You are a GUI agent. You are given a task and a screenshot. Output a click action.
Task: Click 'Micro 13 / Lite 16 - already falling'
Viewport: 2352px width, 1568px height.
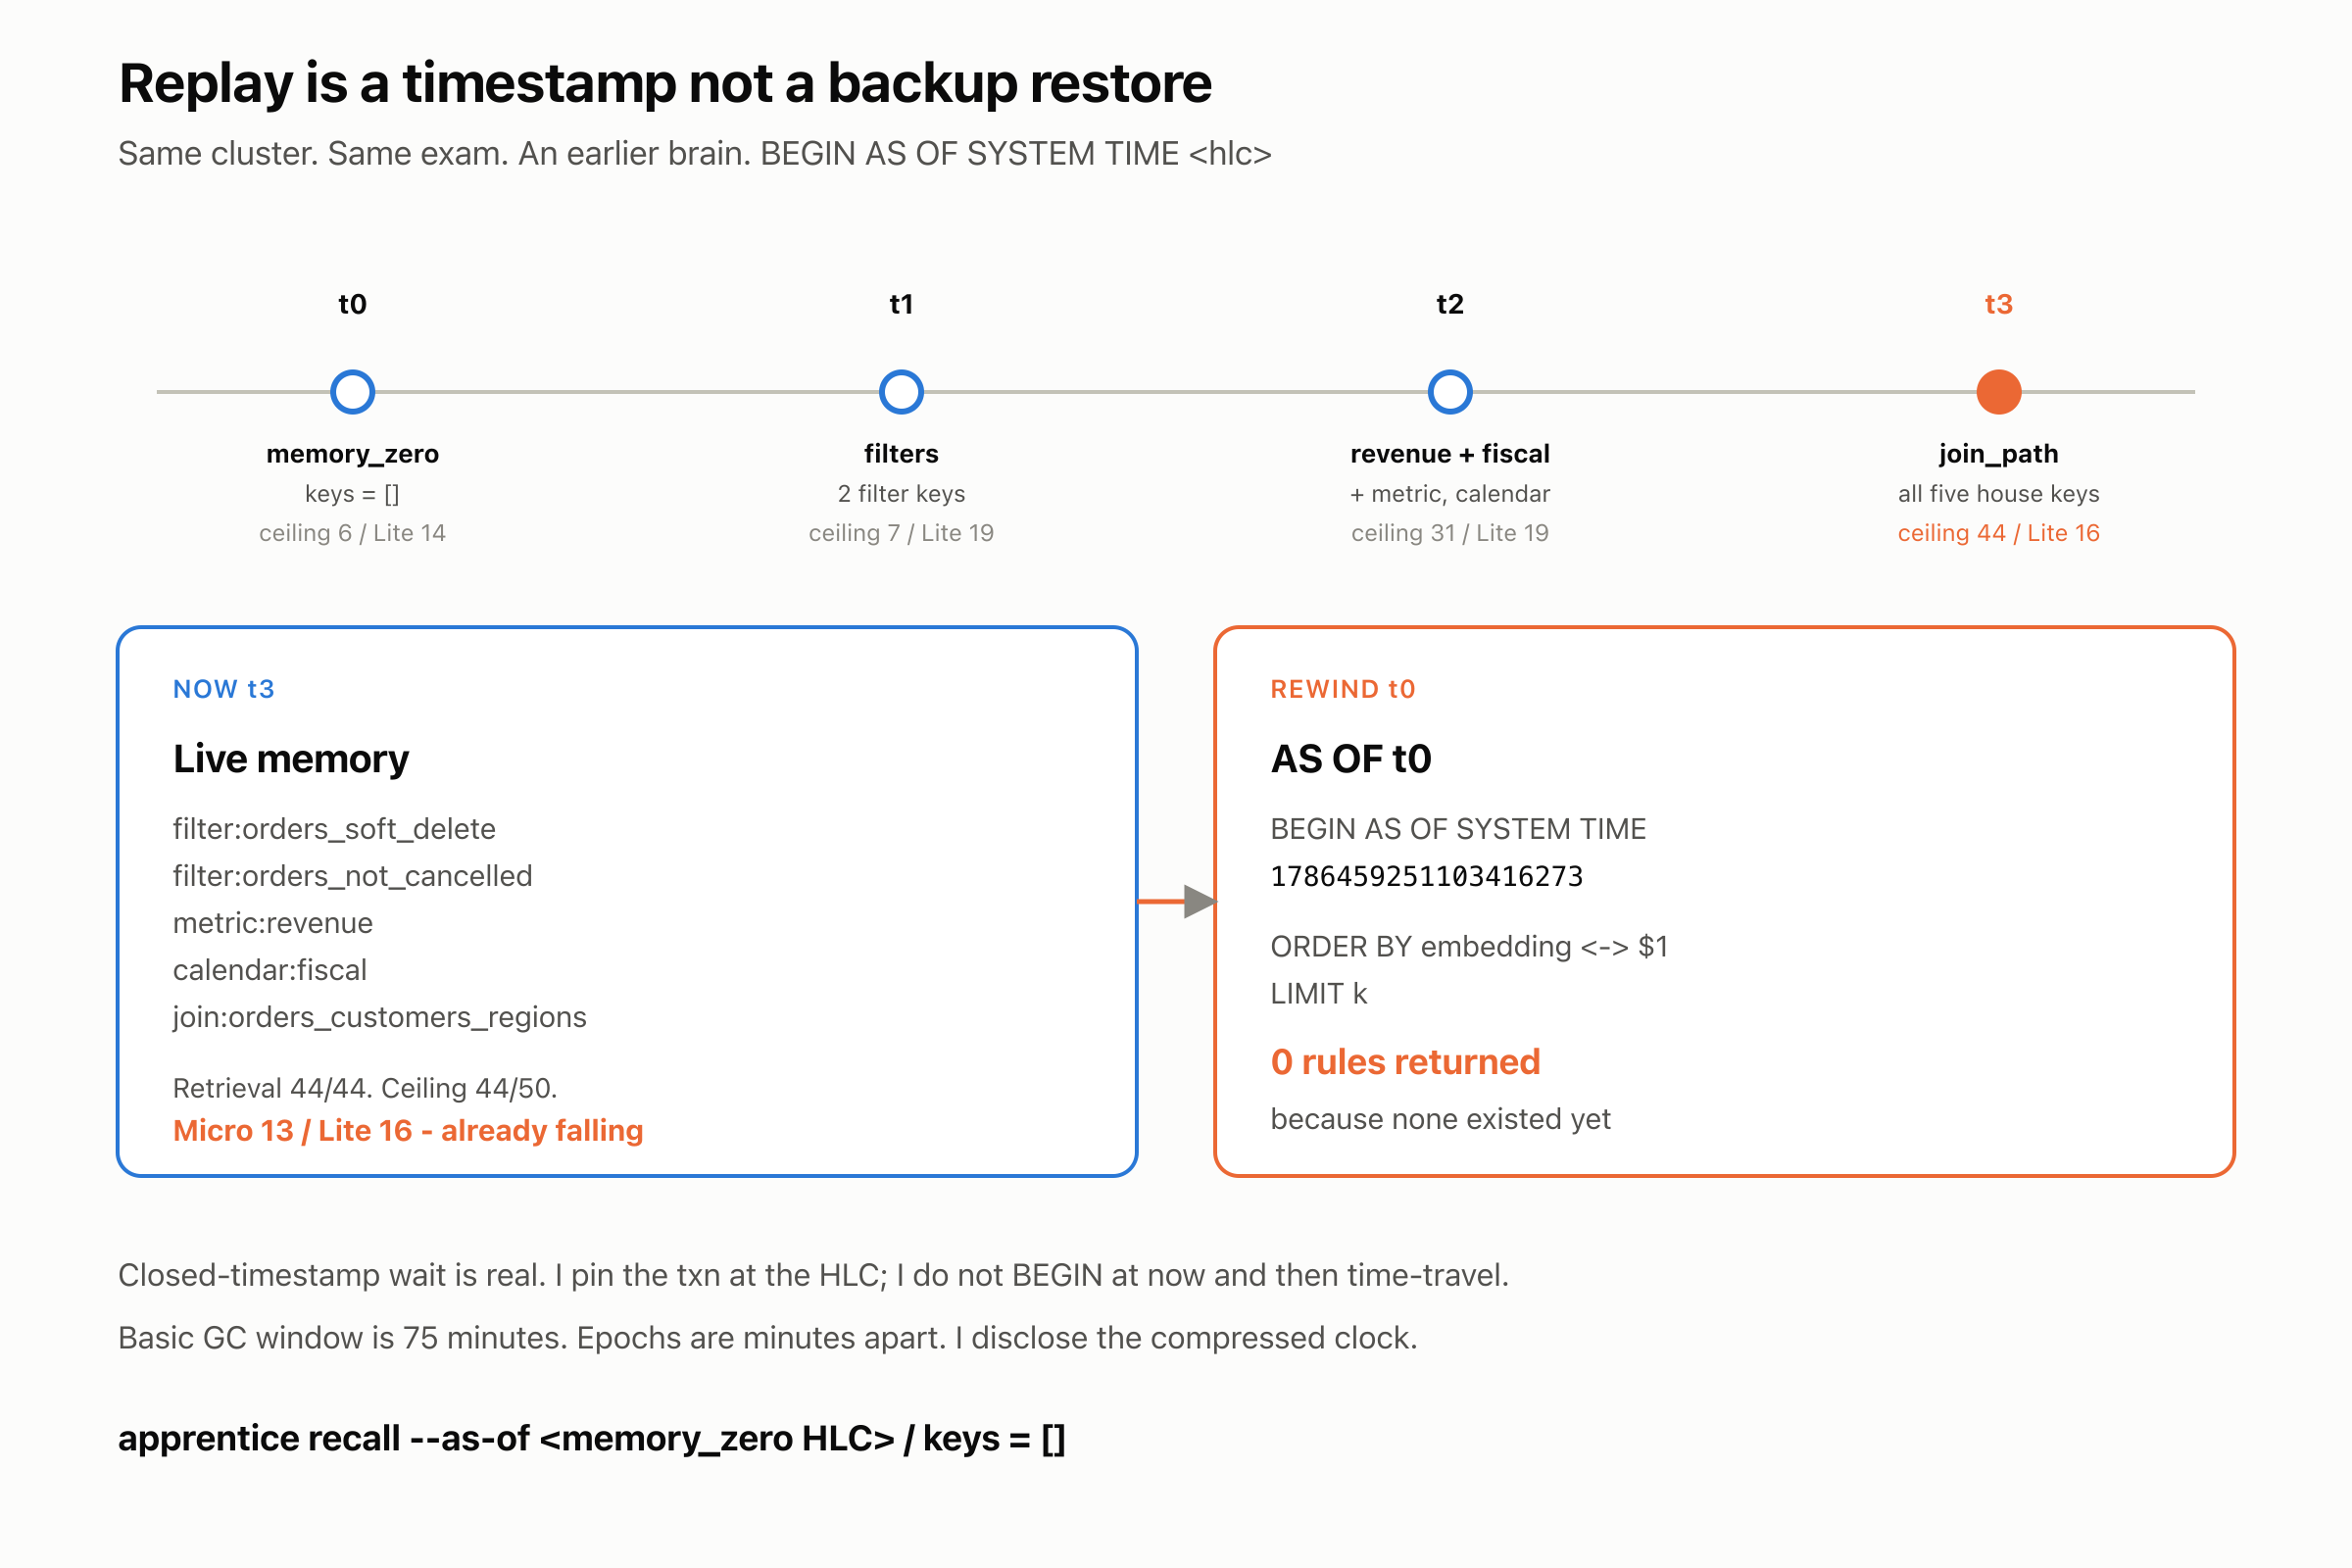tap(408, 1131)
